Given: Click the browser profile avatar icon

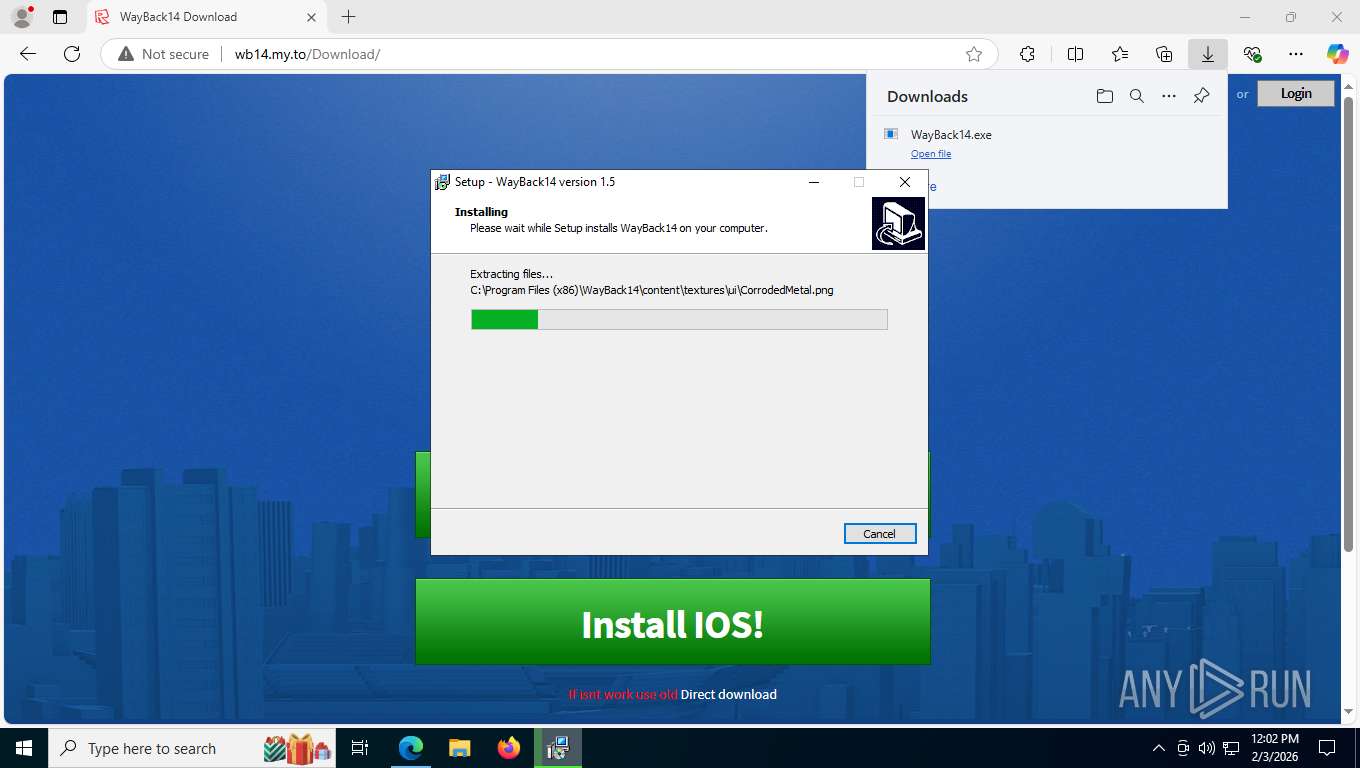Looking at the screenshot, I should 22,17.
